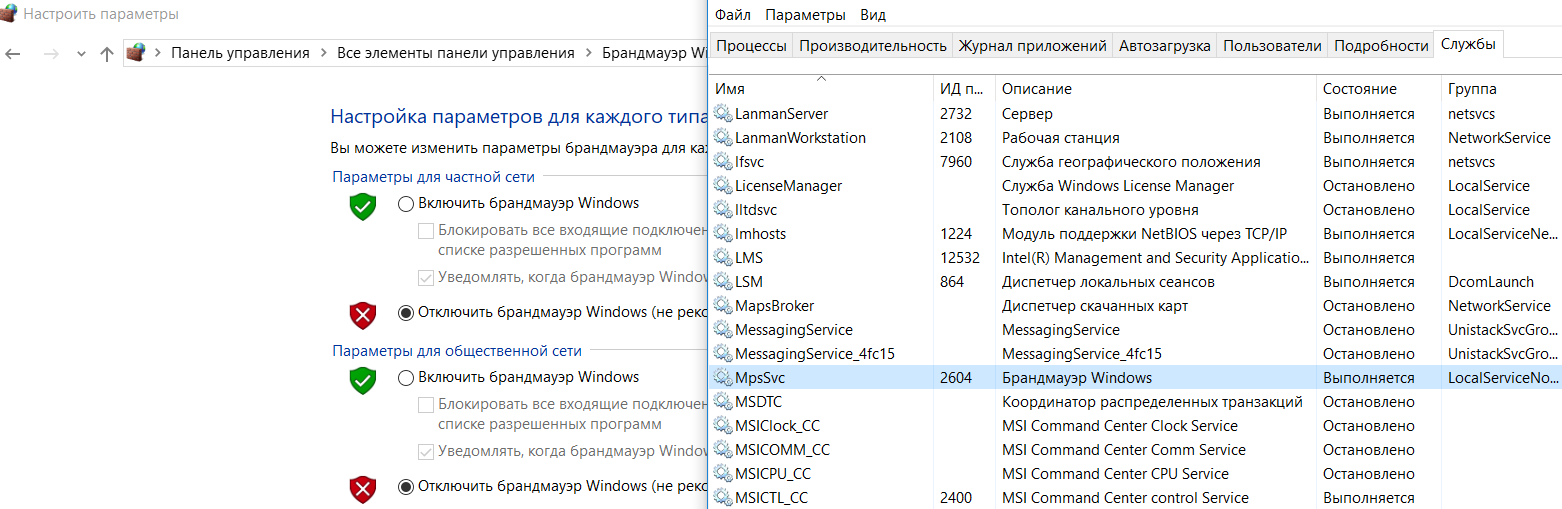This screenshot has height=509, width=1562.
Task: Switch to the Подробности tab
Action: coord(1381,45)
